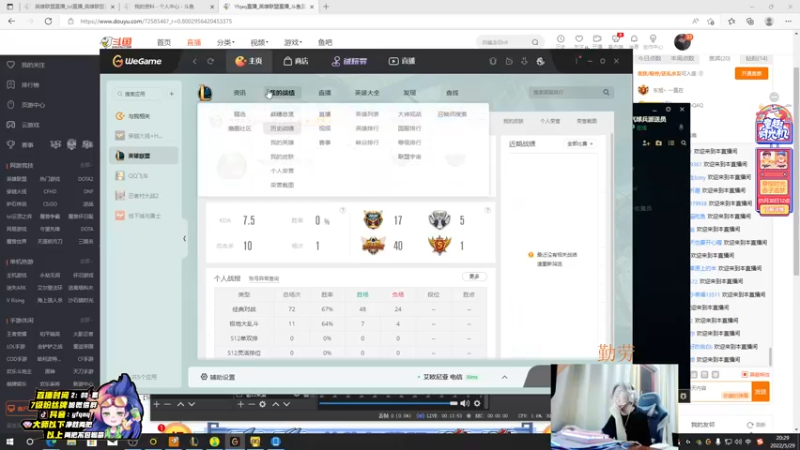Viewport: 800px width, 450px height.
Task: Click the globe icon in WeGame header
Action: pyautogui.click(x=540, y=61)
